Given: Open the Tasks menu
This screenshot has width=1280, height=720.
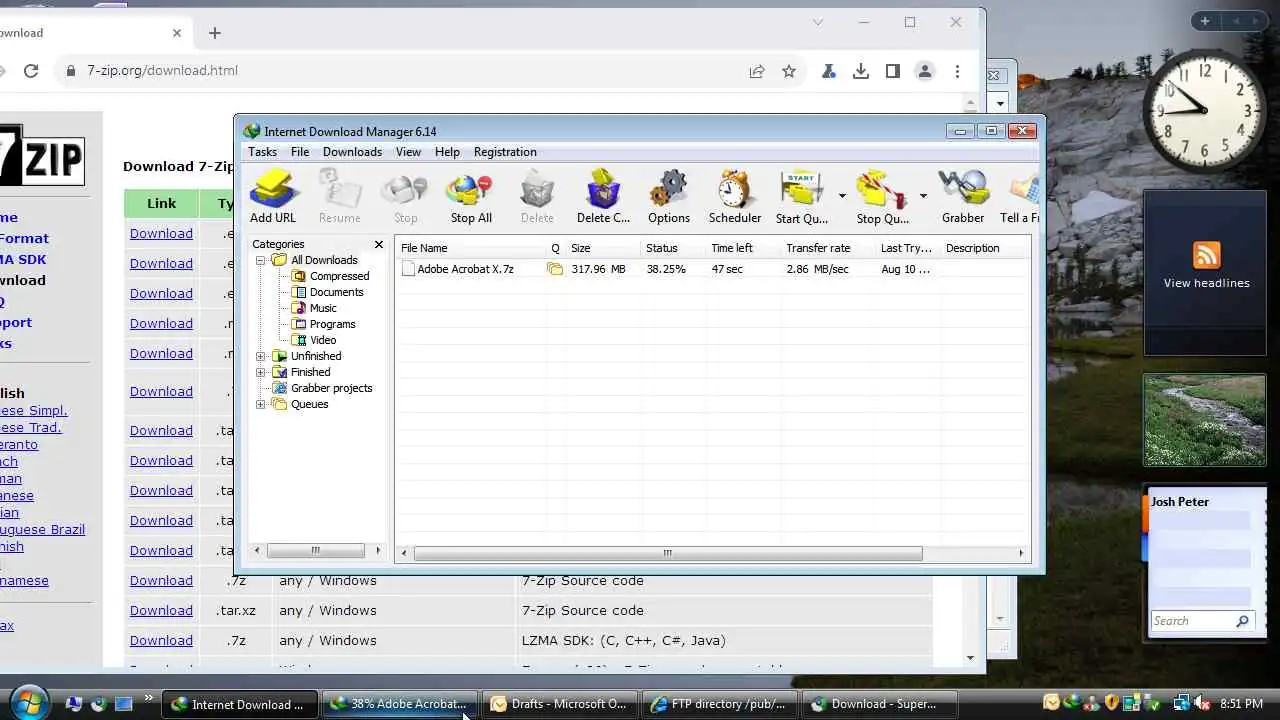Looking at the screenshot, I should pyautogui.click(x=262, y=152).
